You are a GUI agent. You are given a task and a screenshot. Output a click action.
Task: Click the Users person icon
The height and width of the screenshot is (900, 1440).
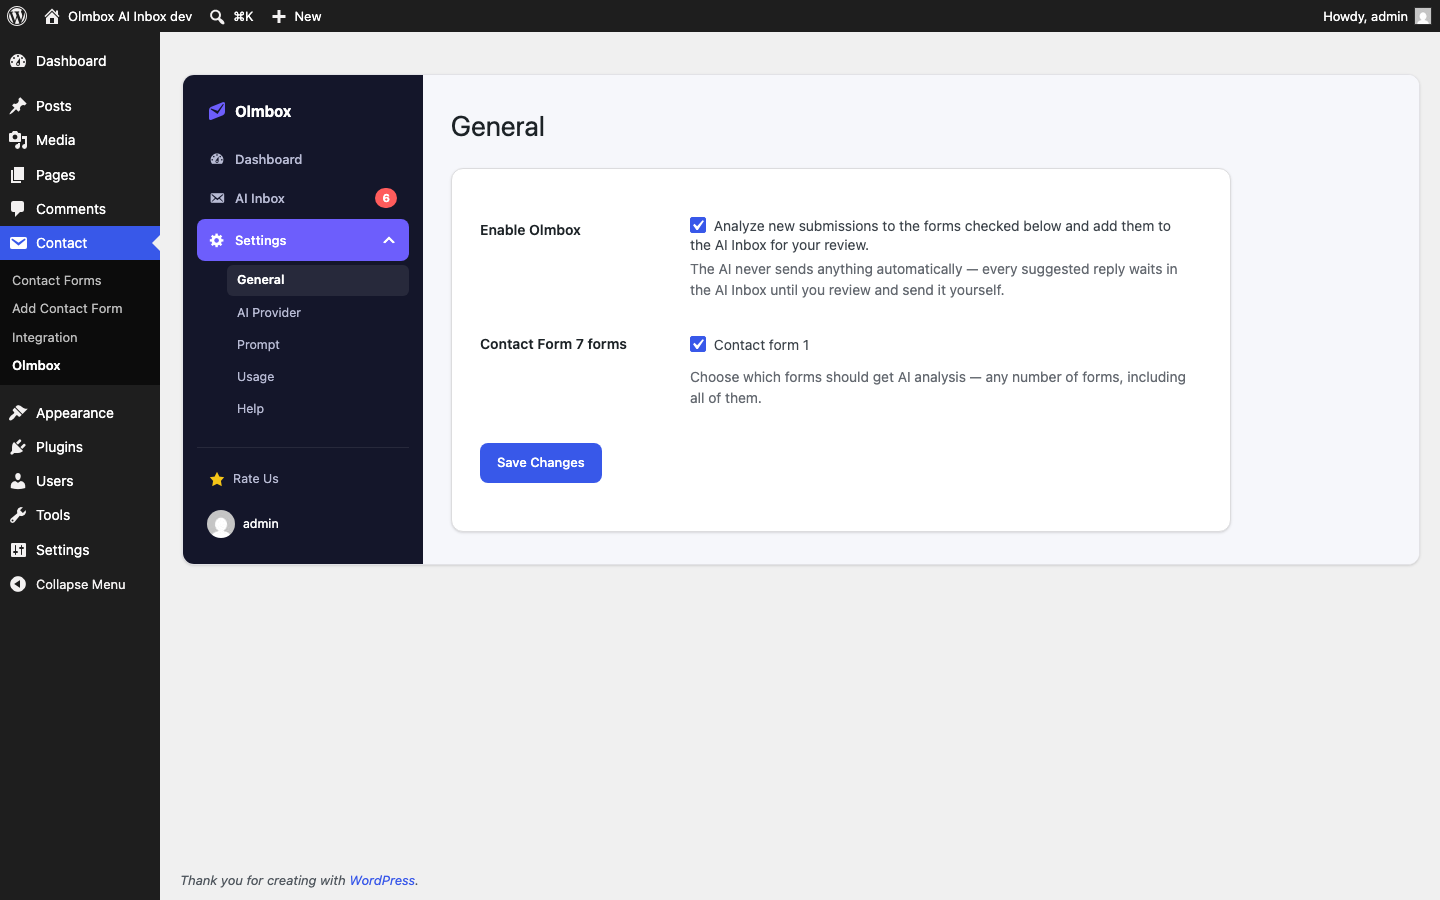18,481
